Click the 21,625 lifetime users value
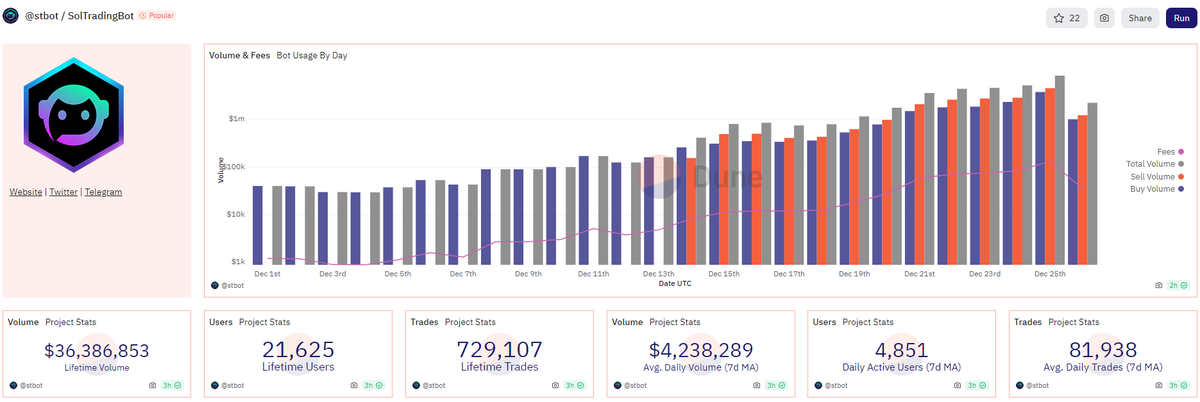 tap(298, 350)
